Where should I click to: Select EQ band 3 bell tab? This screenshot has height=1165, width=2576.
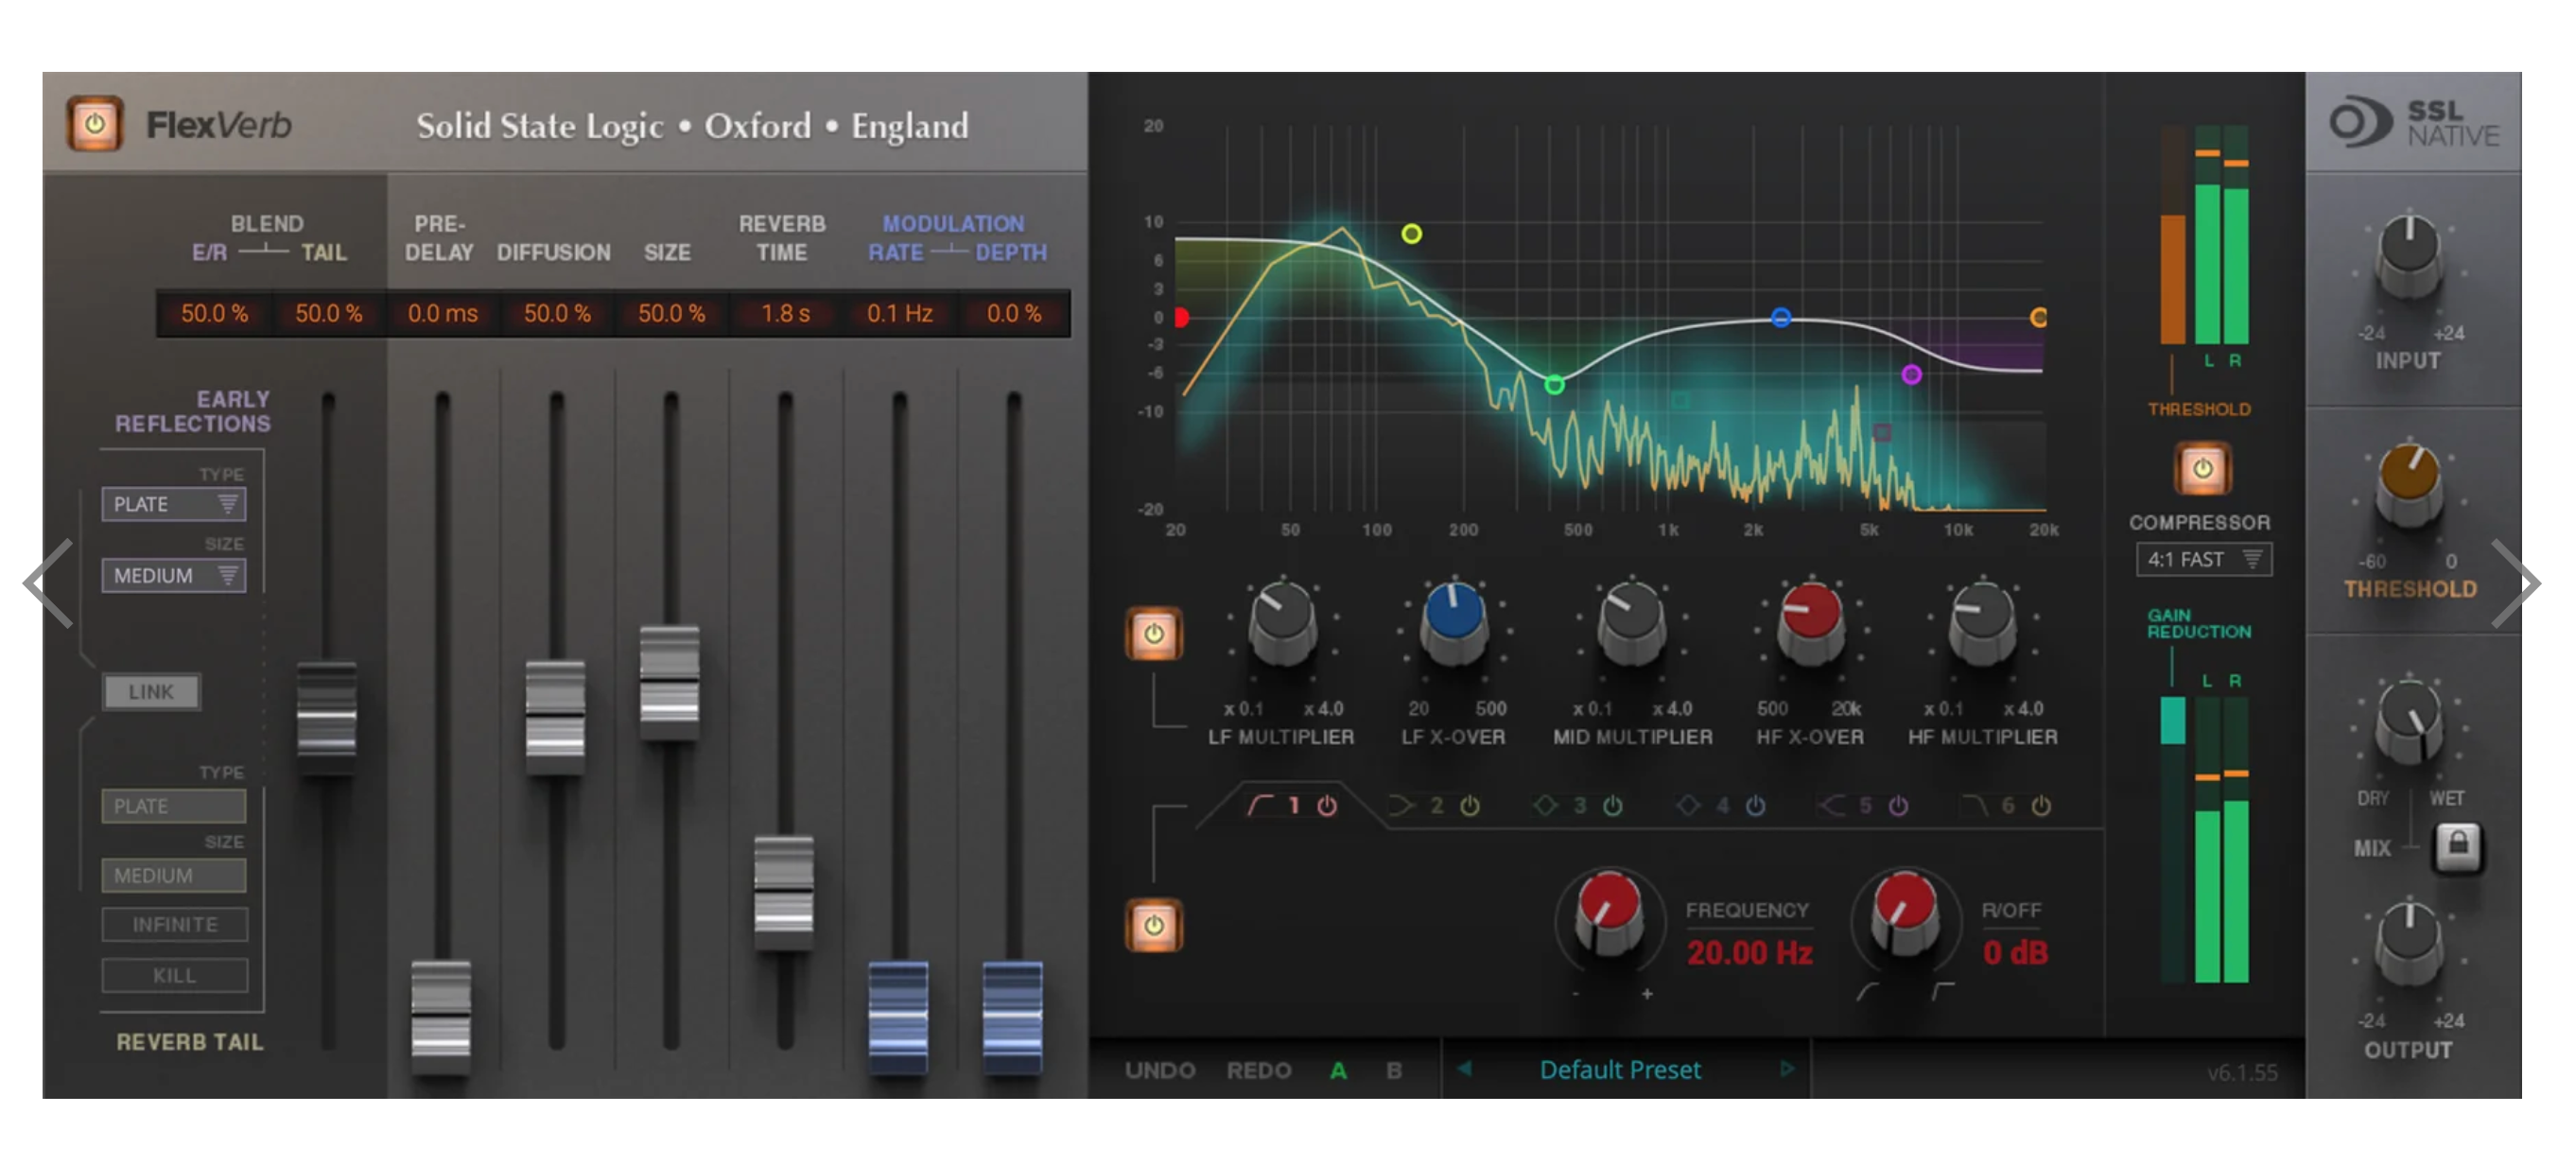pyautogui.click(x=1560, y=806)
